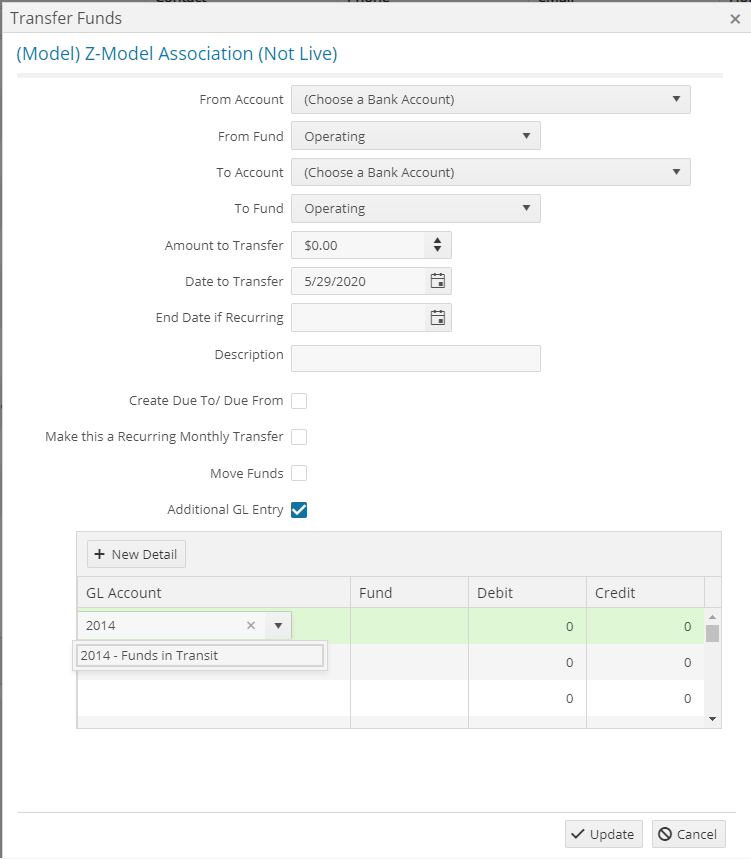Click the Fund cell in the highlighted row
Screen dimensions: 751x859
click(x=409, y=626)
